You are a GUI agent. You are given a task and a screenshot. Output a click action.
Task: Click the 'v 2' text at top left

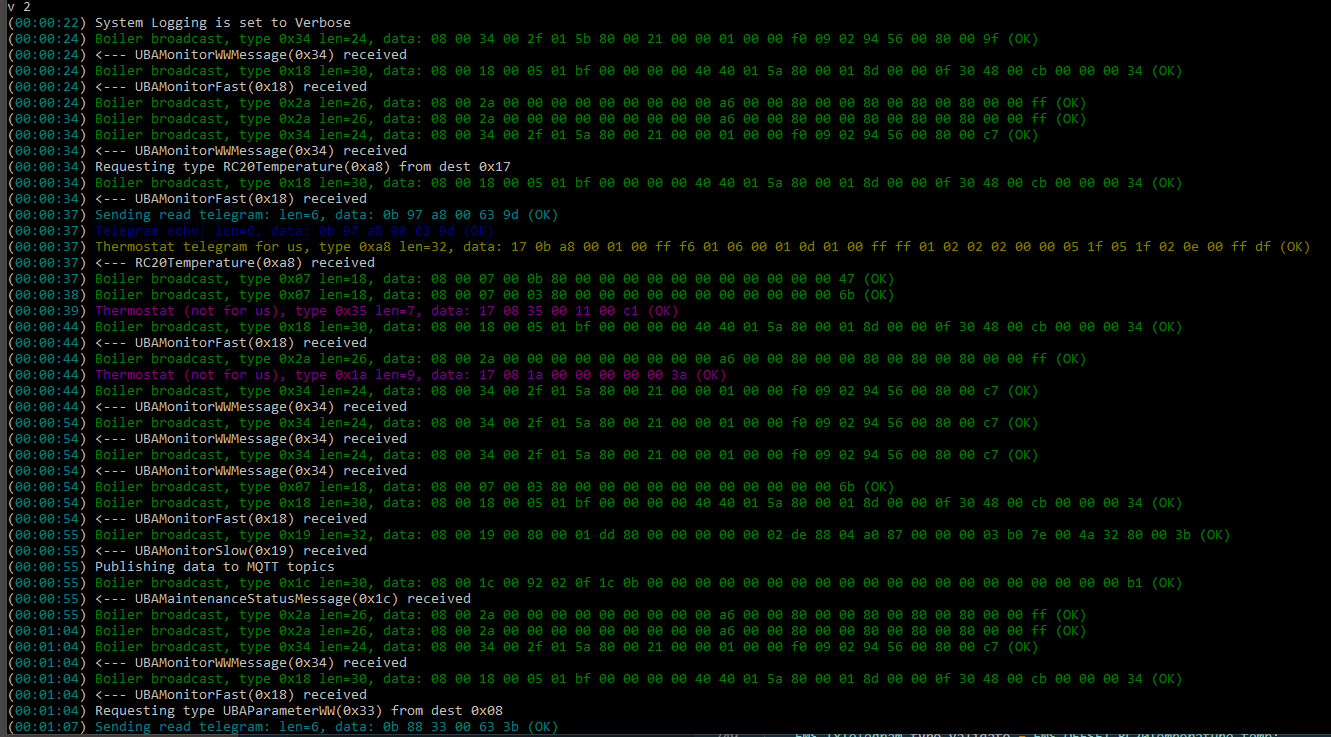13,6
